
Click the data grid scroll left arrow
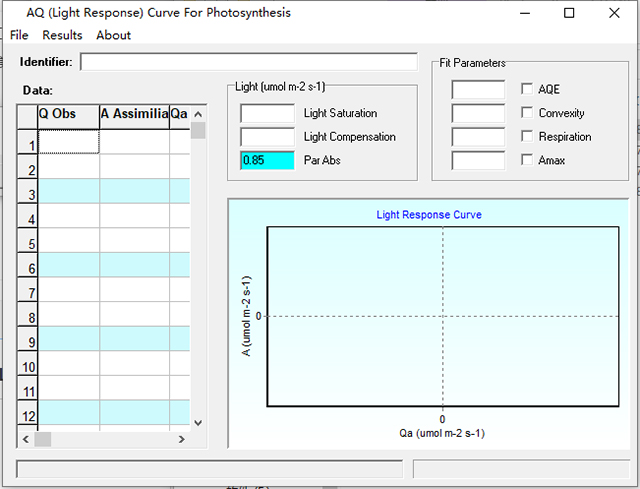(24, 439)
